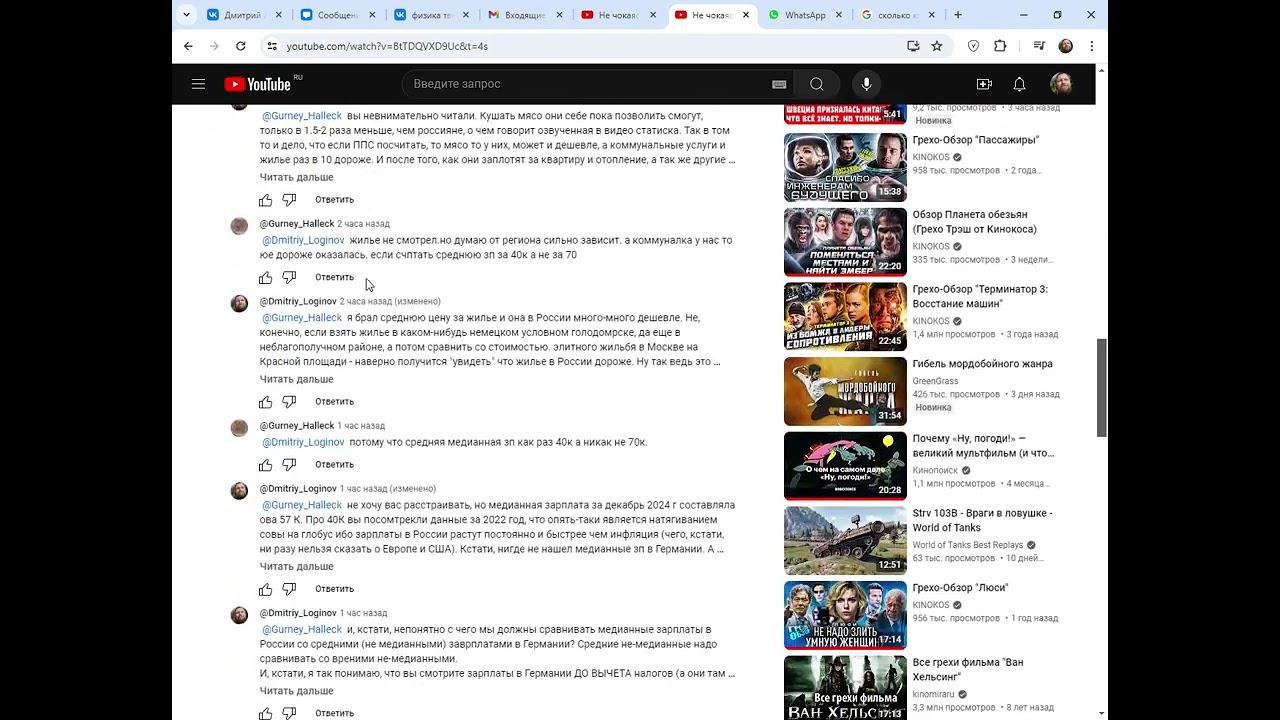
Task: Bookmark this page with the star
Action: 937,46
